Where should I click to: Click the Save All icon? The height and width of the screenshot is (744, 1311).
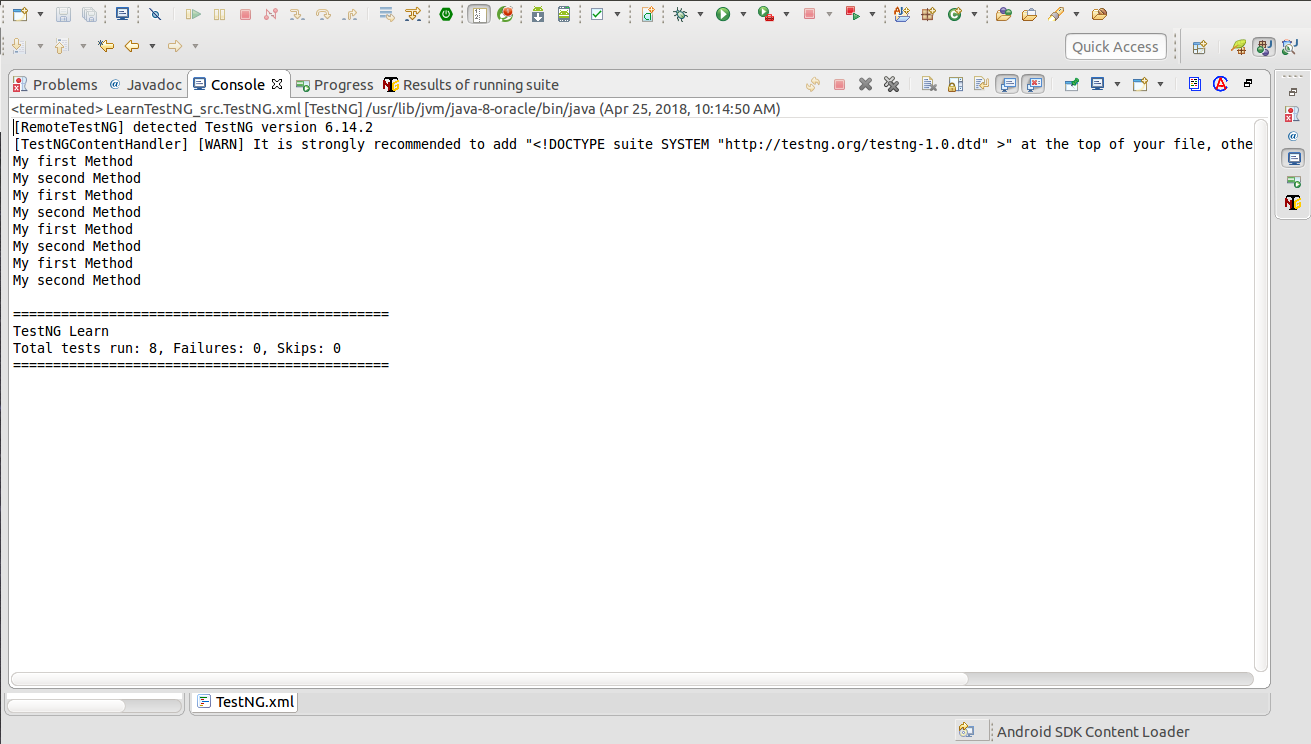point(90,14)
